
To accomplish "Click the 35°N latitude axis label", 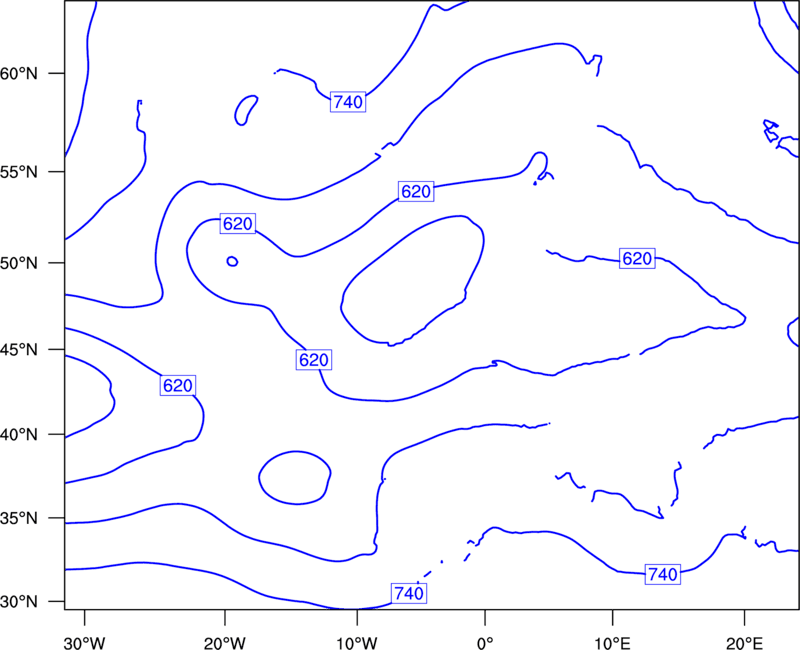I will 19,518.
